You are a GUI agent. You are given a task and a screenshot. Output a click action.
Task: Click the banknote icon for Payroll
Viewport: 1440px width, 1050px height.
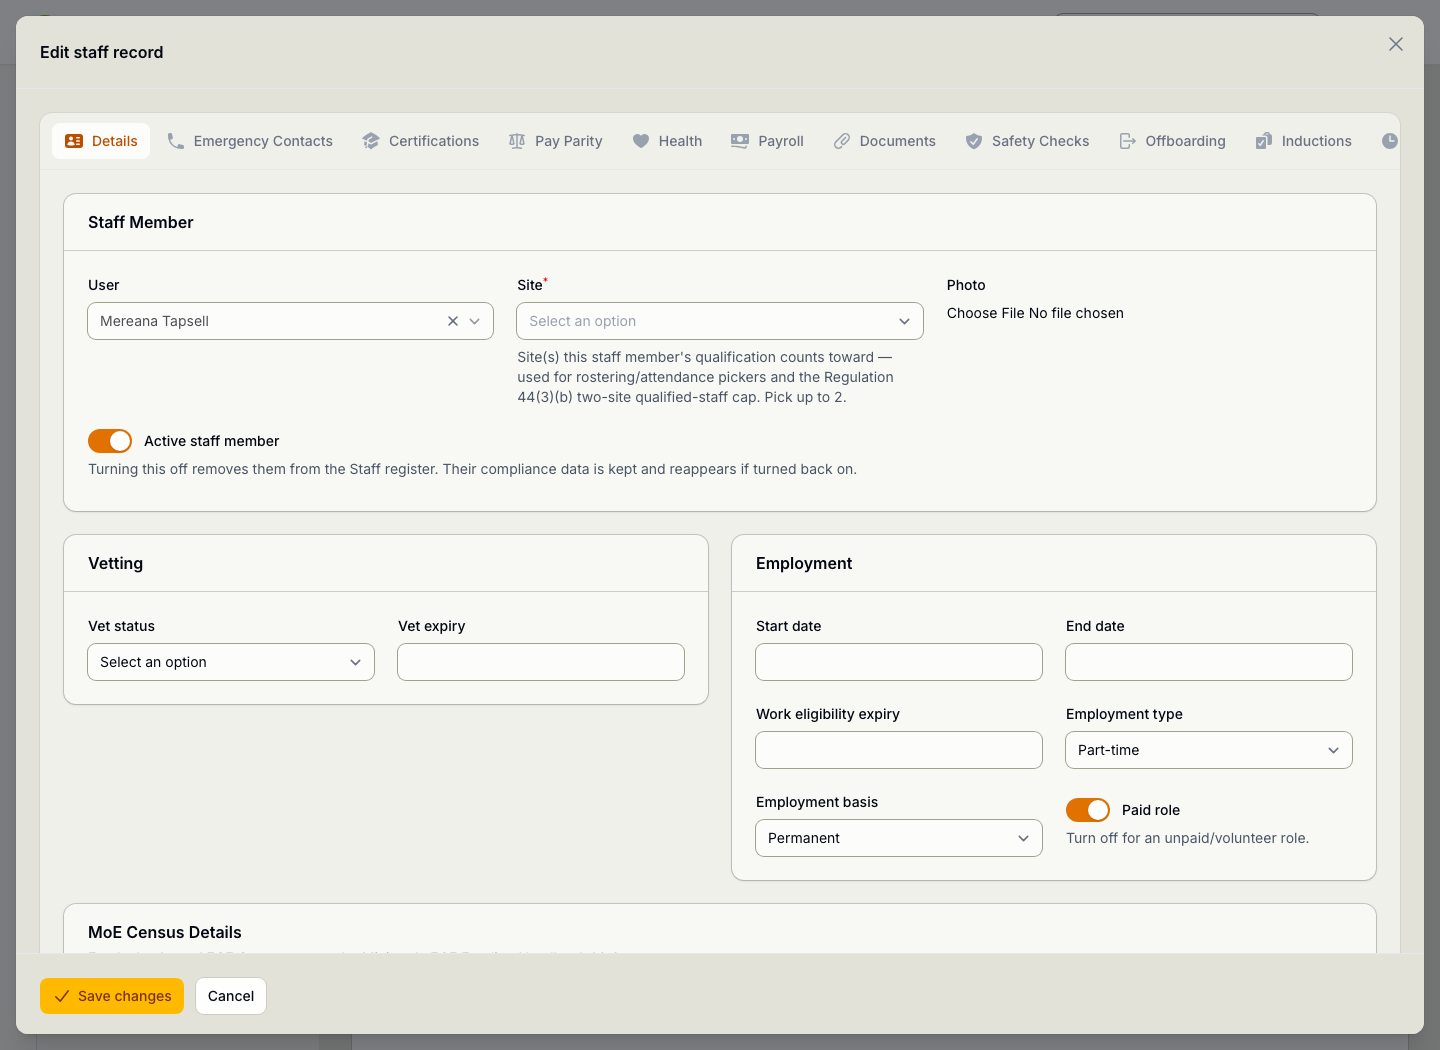pos(740,141)
